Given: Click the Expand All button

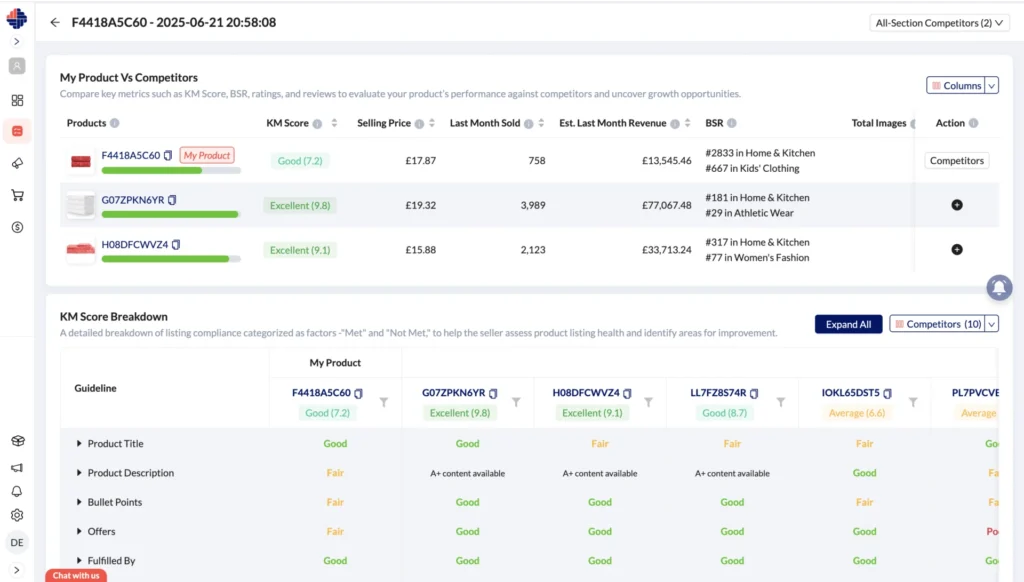Looking at the screenshot, I should point(848,324).
